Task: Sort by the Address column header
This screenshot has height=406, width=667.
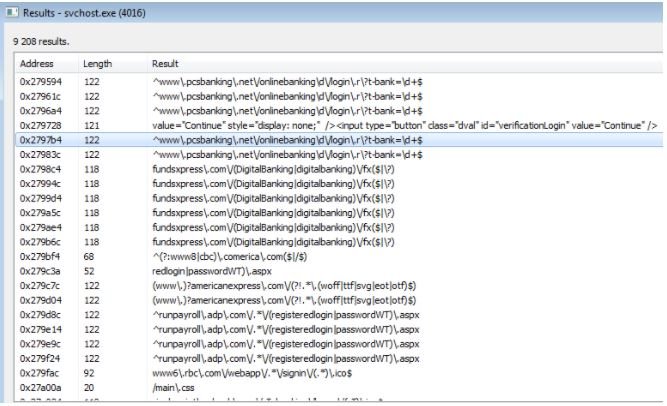Action: click(46, 64)
